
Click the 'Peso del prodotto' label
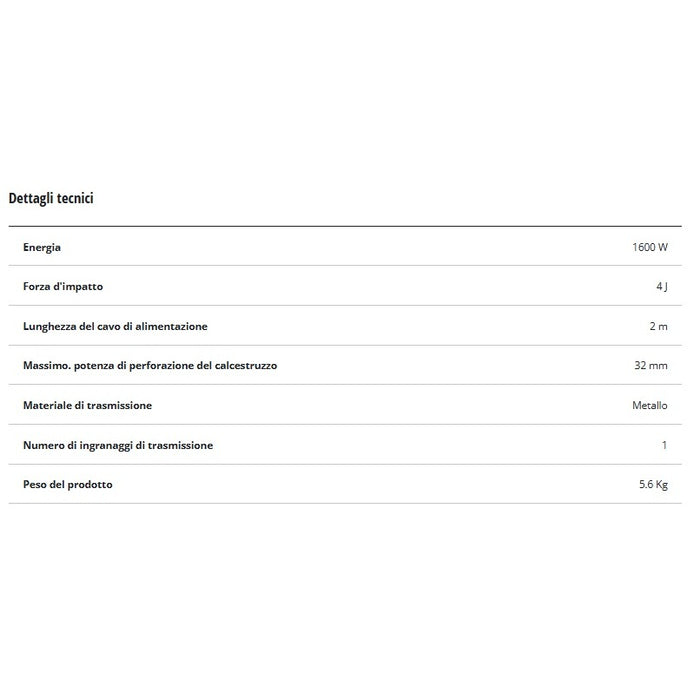pos(68,484)
